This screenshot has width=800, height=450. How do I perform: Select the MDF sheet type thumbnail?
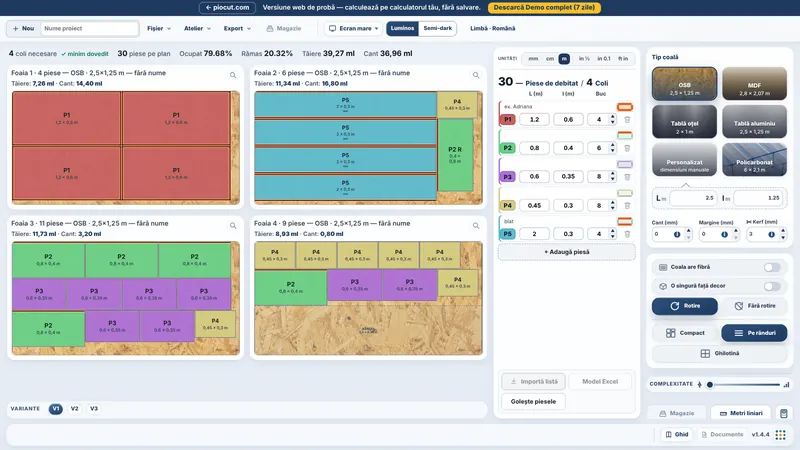pyautogui.click(x=754, y=83)
